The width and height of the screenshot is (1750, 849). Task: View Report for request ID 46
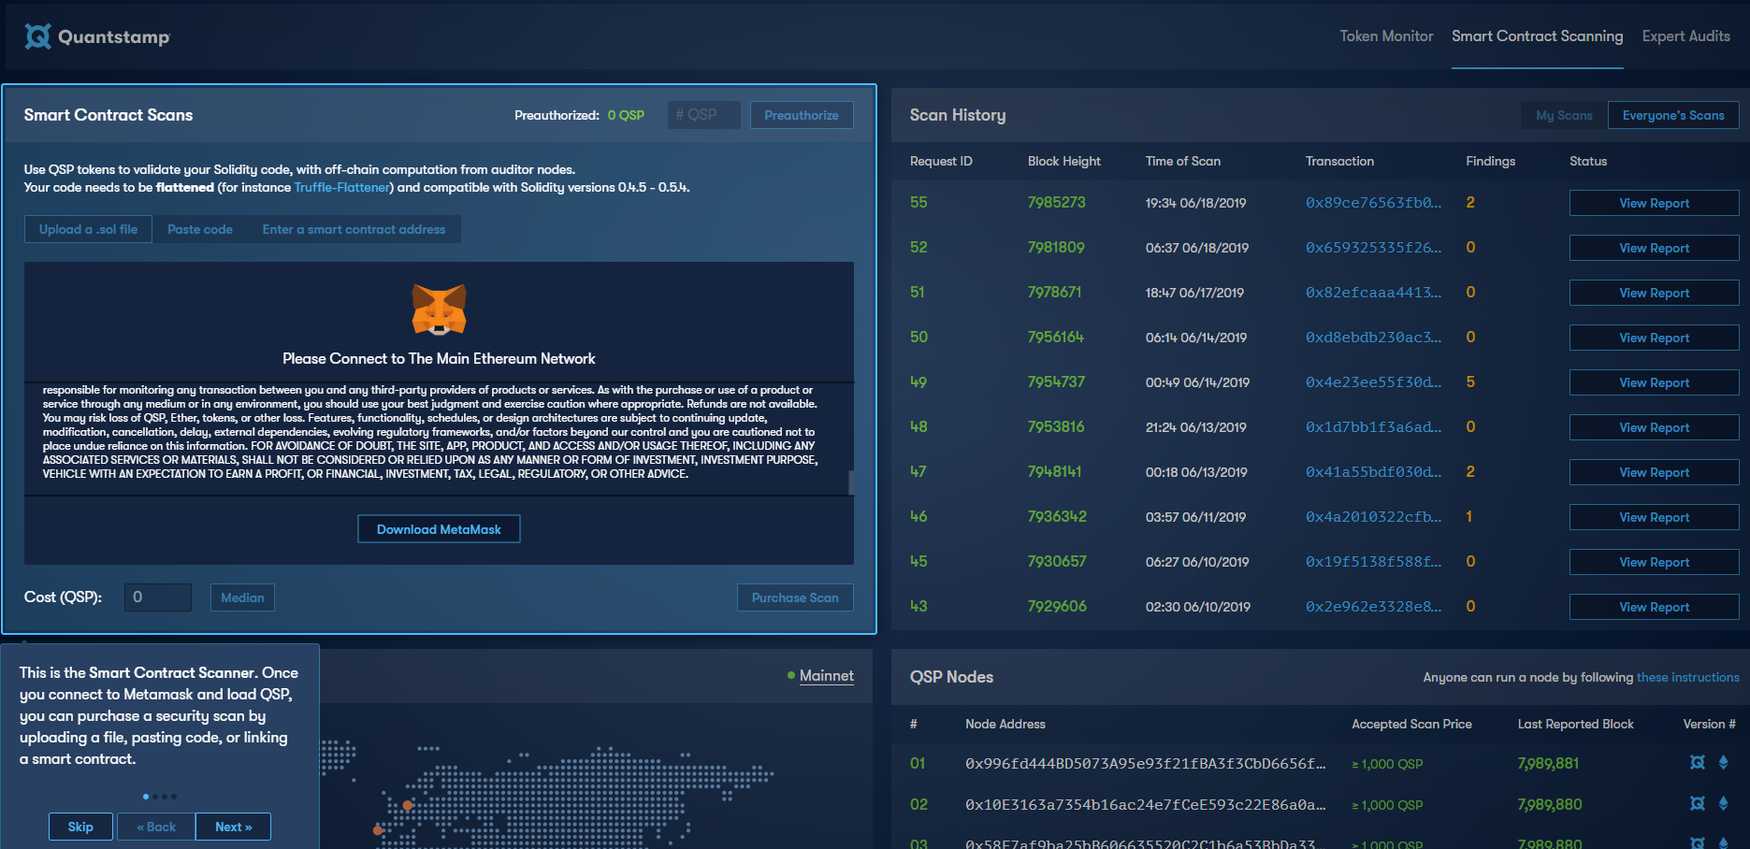(x=1654, y=517)
